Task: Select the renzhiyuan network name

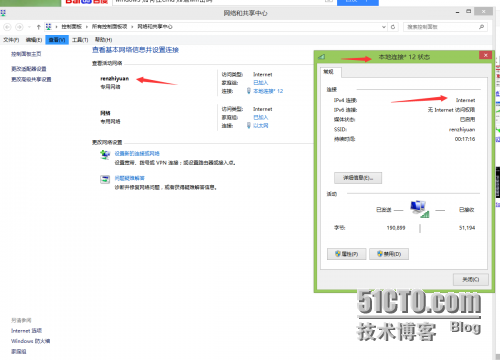Action: coord(114,79)
